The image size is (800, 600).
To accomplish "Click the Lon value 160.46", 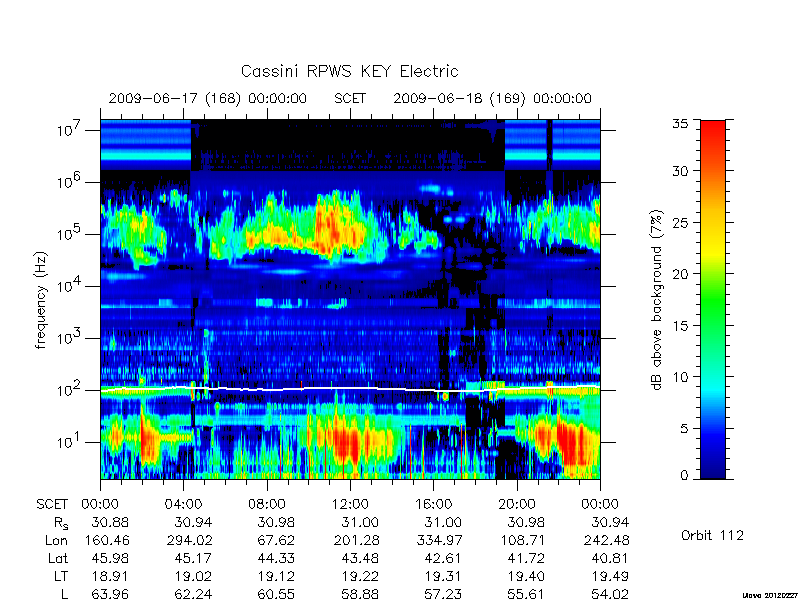I will point(106,540).
